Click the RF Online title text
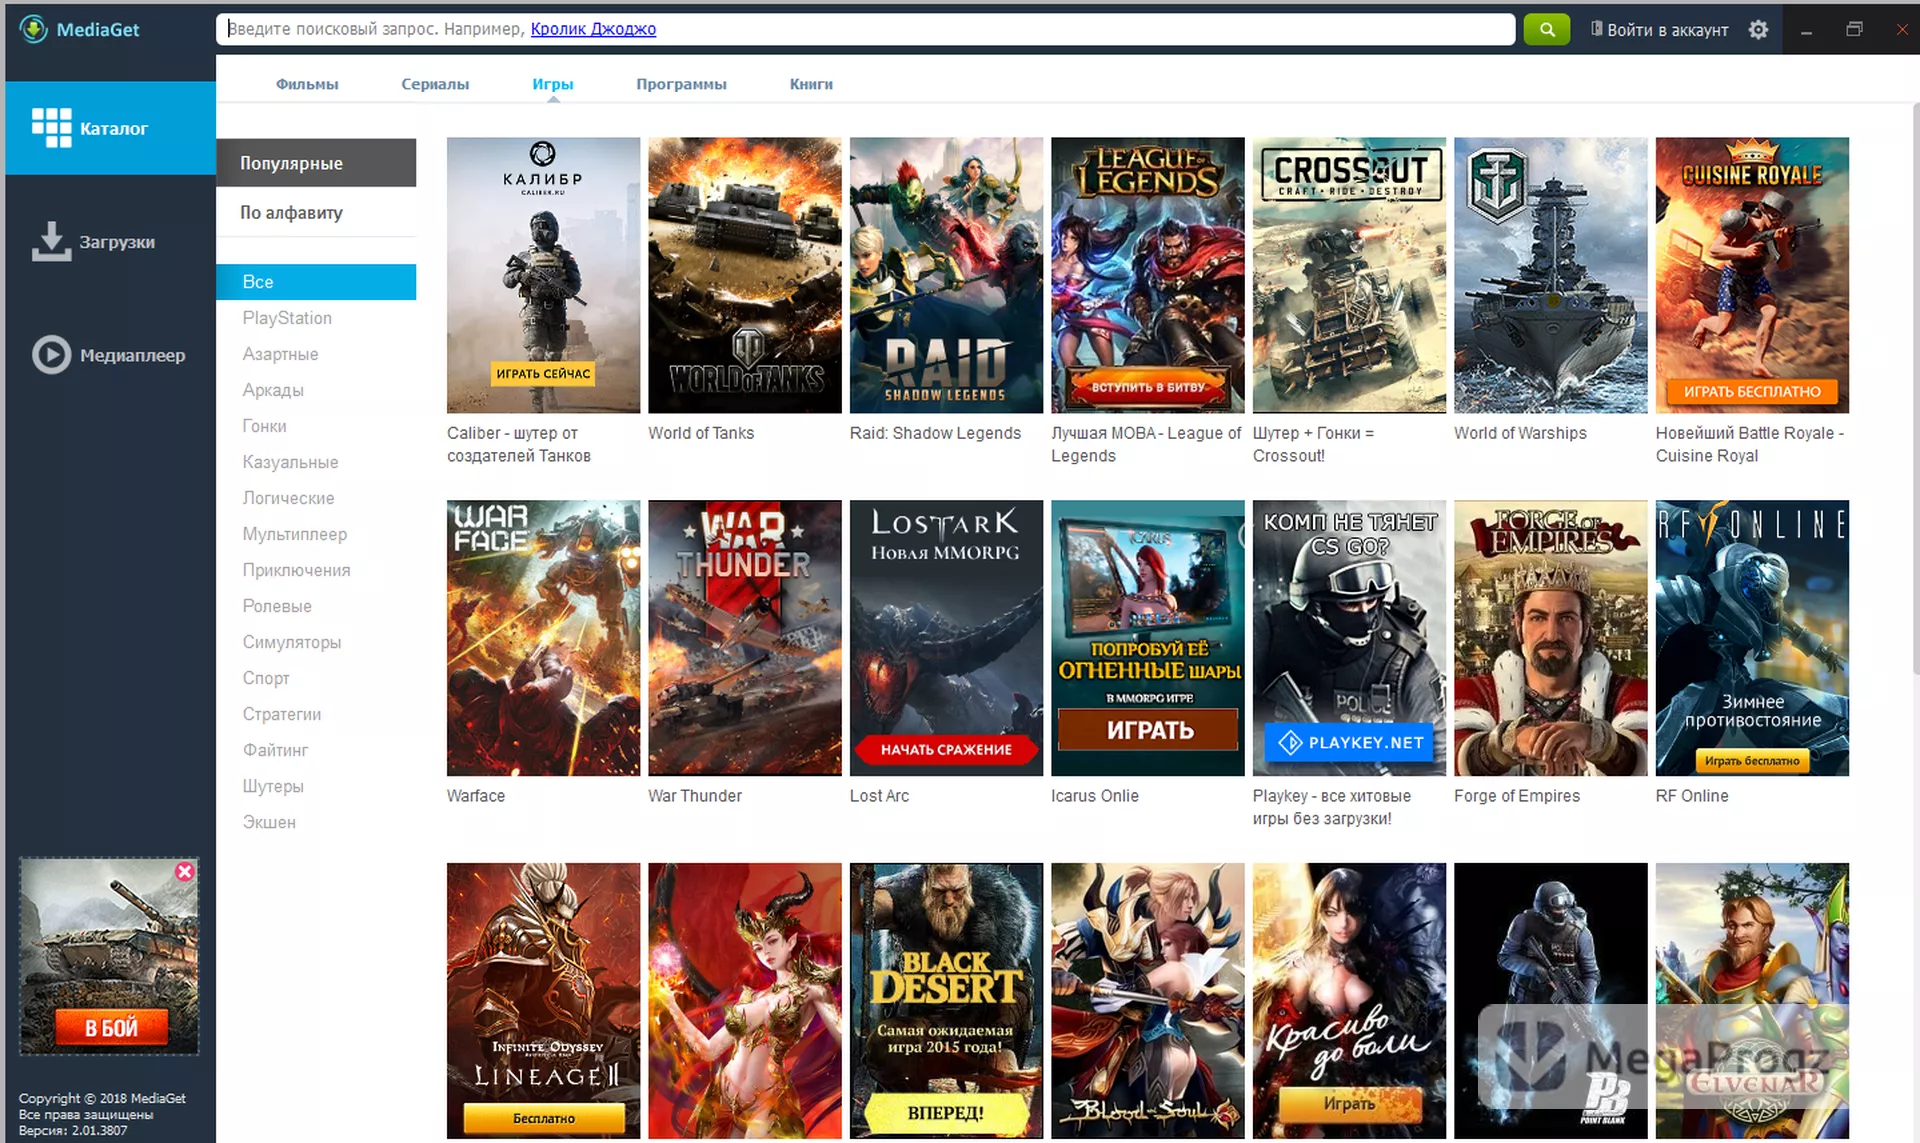 (1692, 796)
